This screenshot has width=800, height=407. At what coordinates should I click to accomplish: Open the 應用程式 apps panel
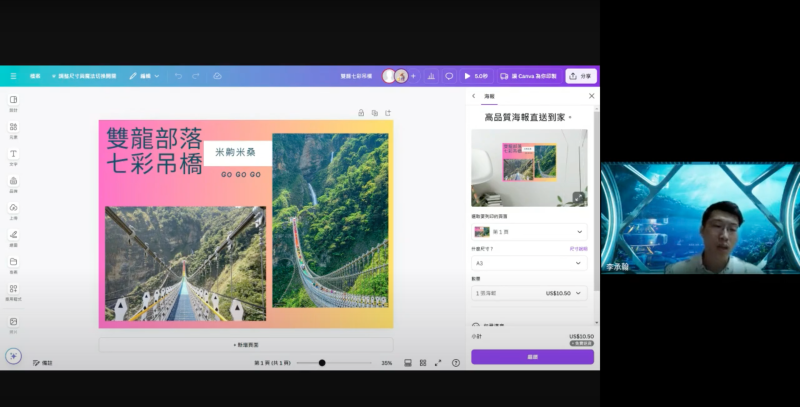(x=13, y=292)
